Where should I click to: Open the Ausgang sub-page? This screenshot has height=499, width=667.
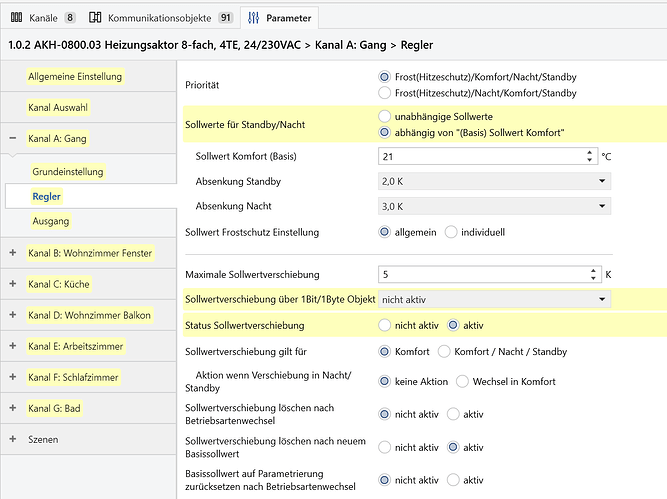50,220
